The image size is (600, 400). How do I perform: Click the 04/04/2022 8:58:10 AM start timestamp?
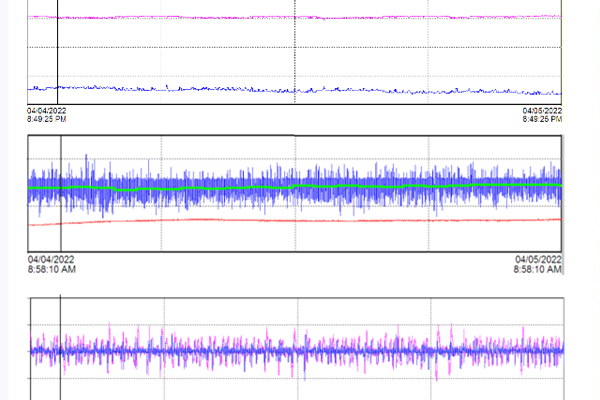(x=52, y=264)
